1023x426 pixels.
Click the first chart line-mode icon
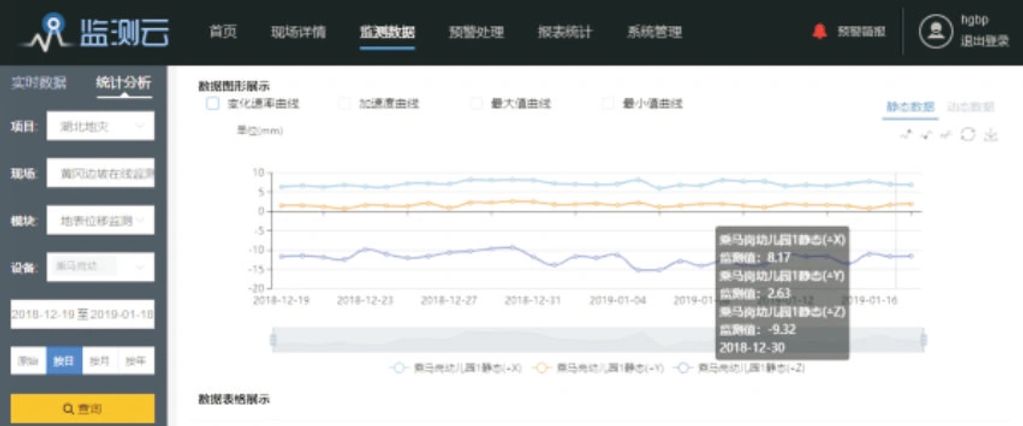(x=906, y=134)
